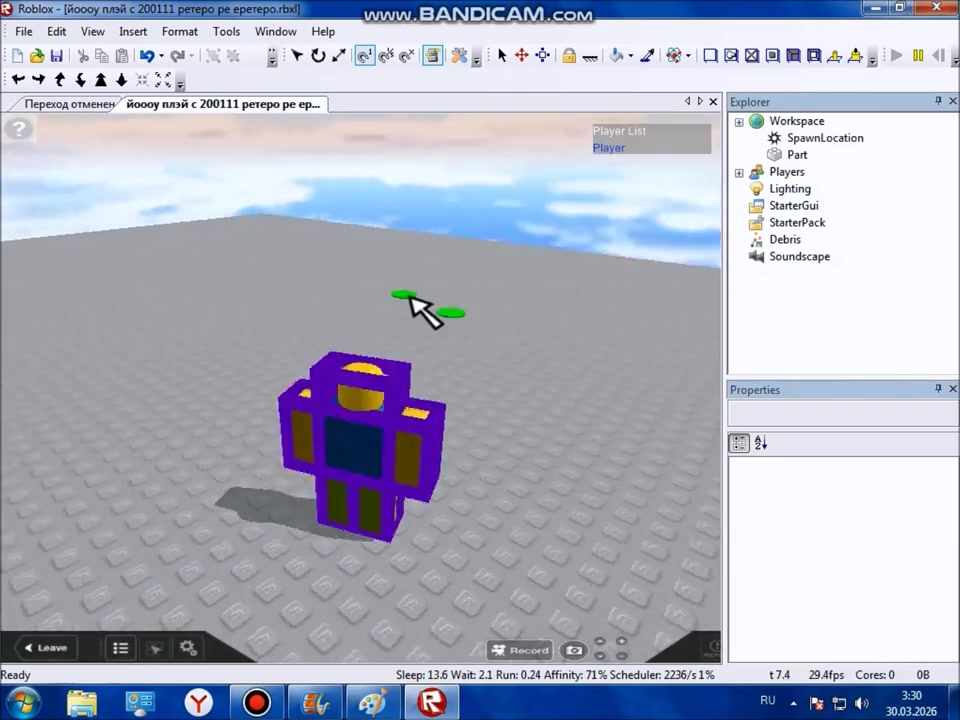This screenshot has width=960, height=720.
Task: Toggle the categorized properties view button
Action: tap(739, 443)
